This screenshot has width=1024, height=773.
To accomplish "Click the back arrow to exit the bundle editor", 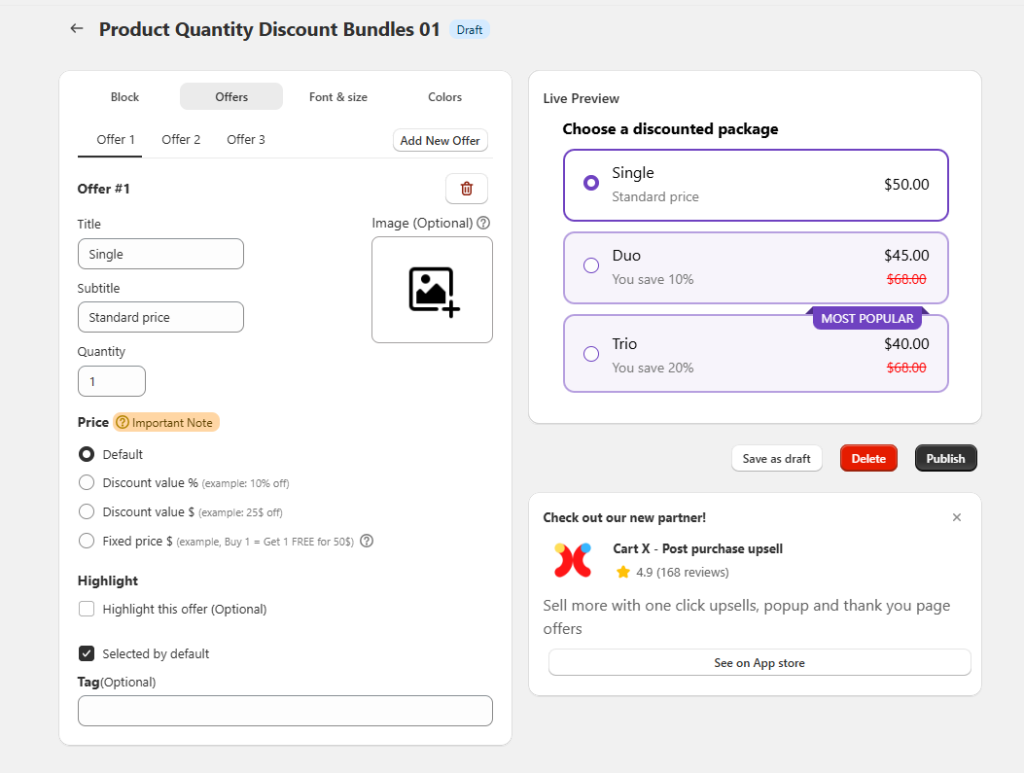I will [76, 28].
